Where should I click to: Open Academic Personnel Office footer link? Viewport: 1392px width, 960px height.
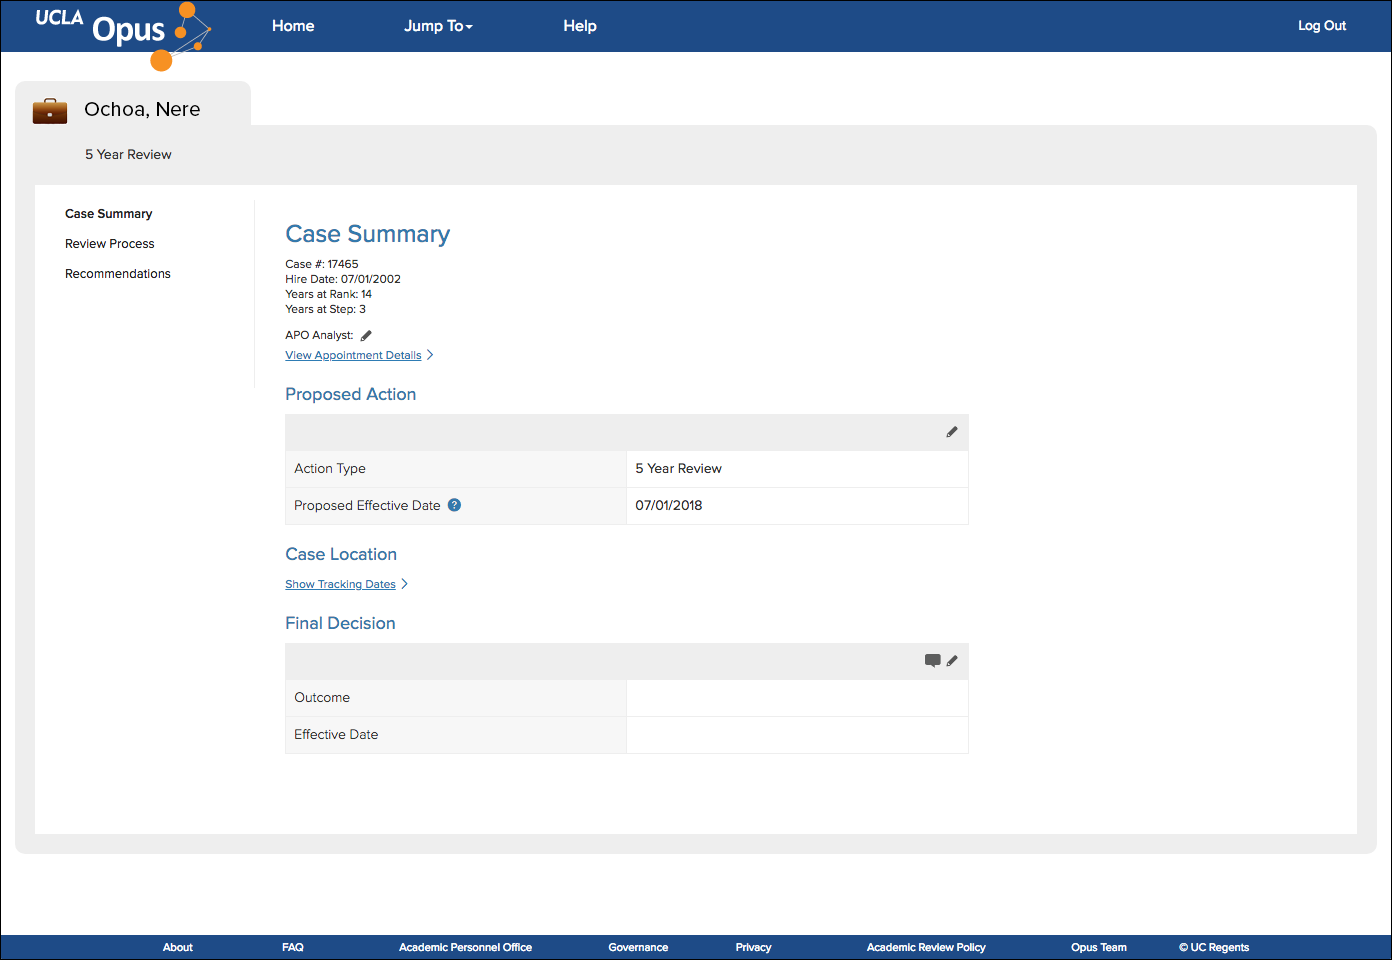pos(465,947)
